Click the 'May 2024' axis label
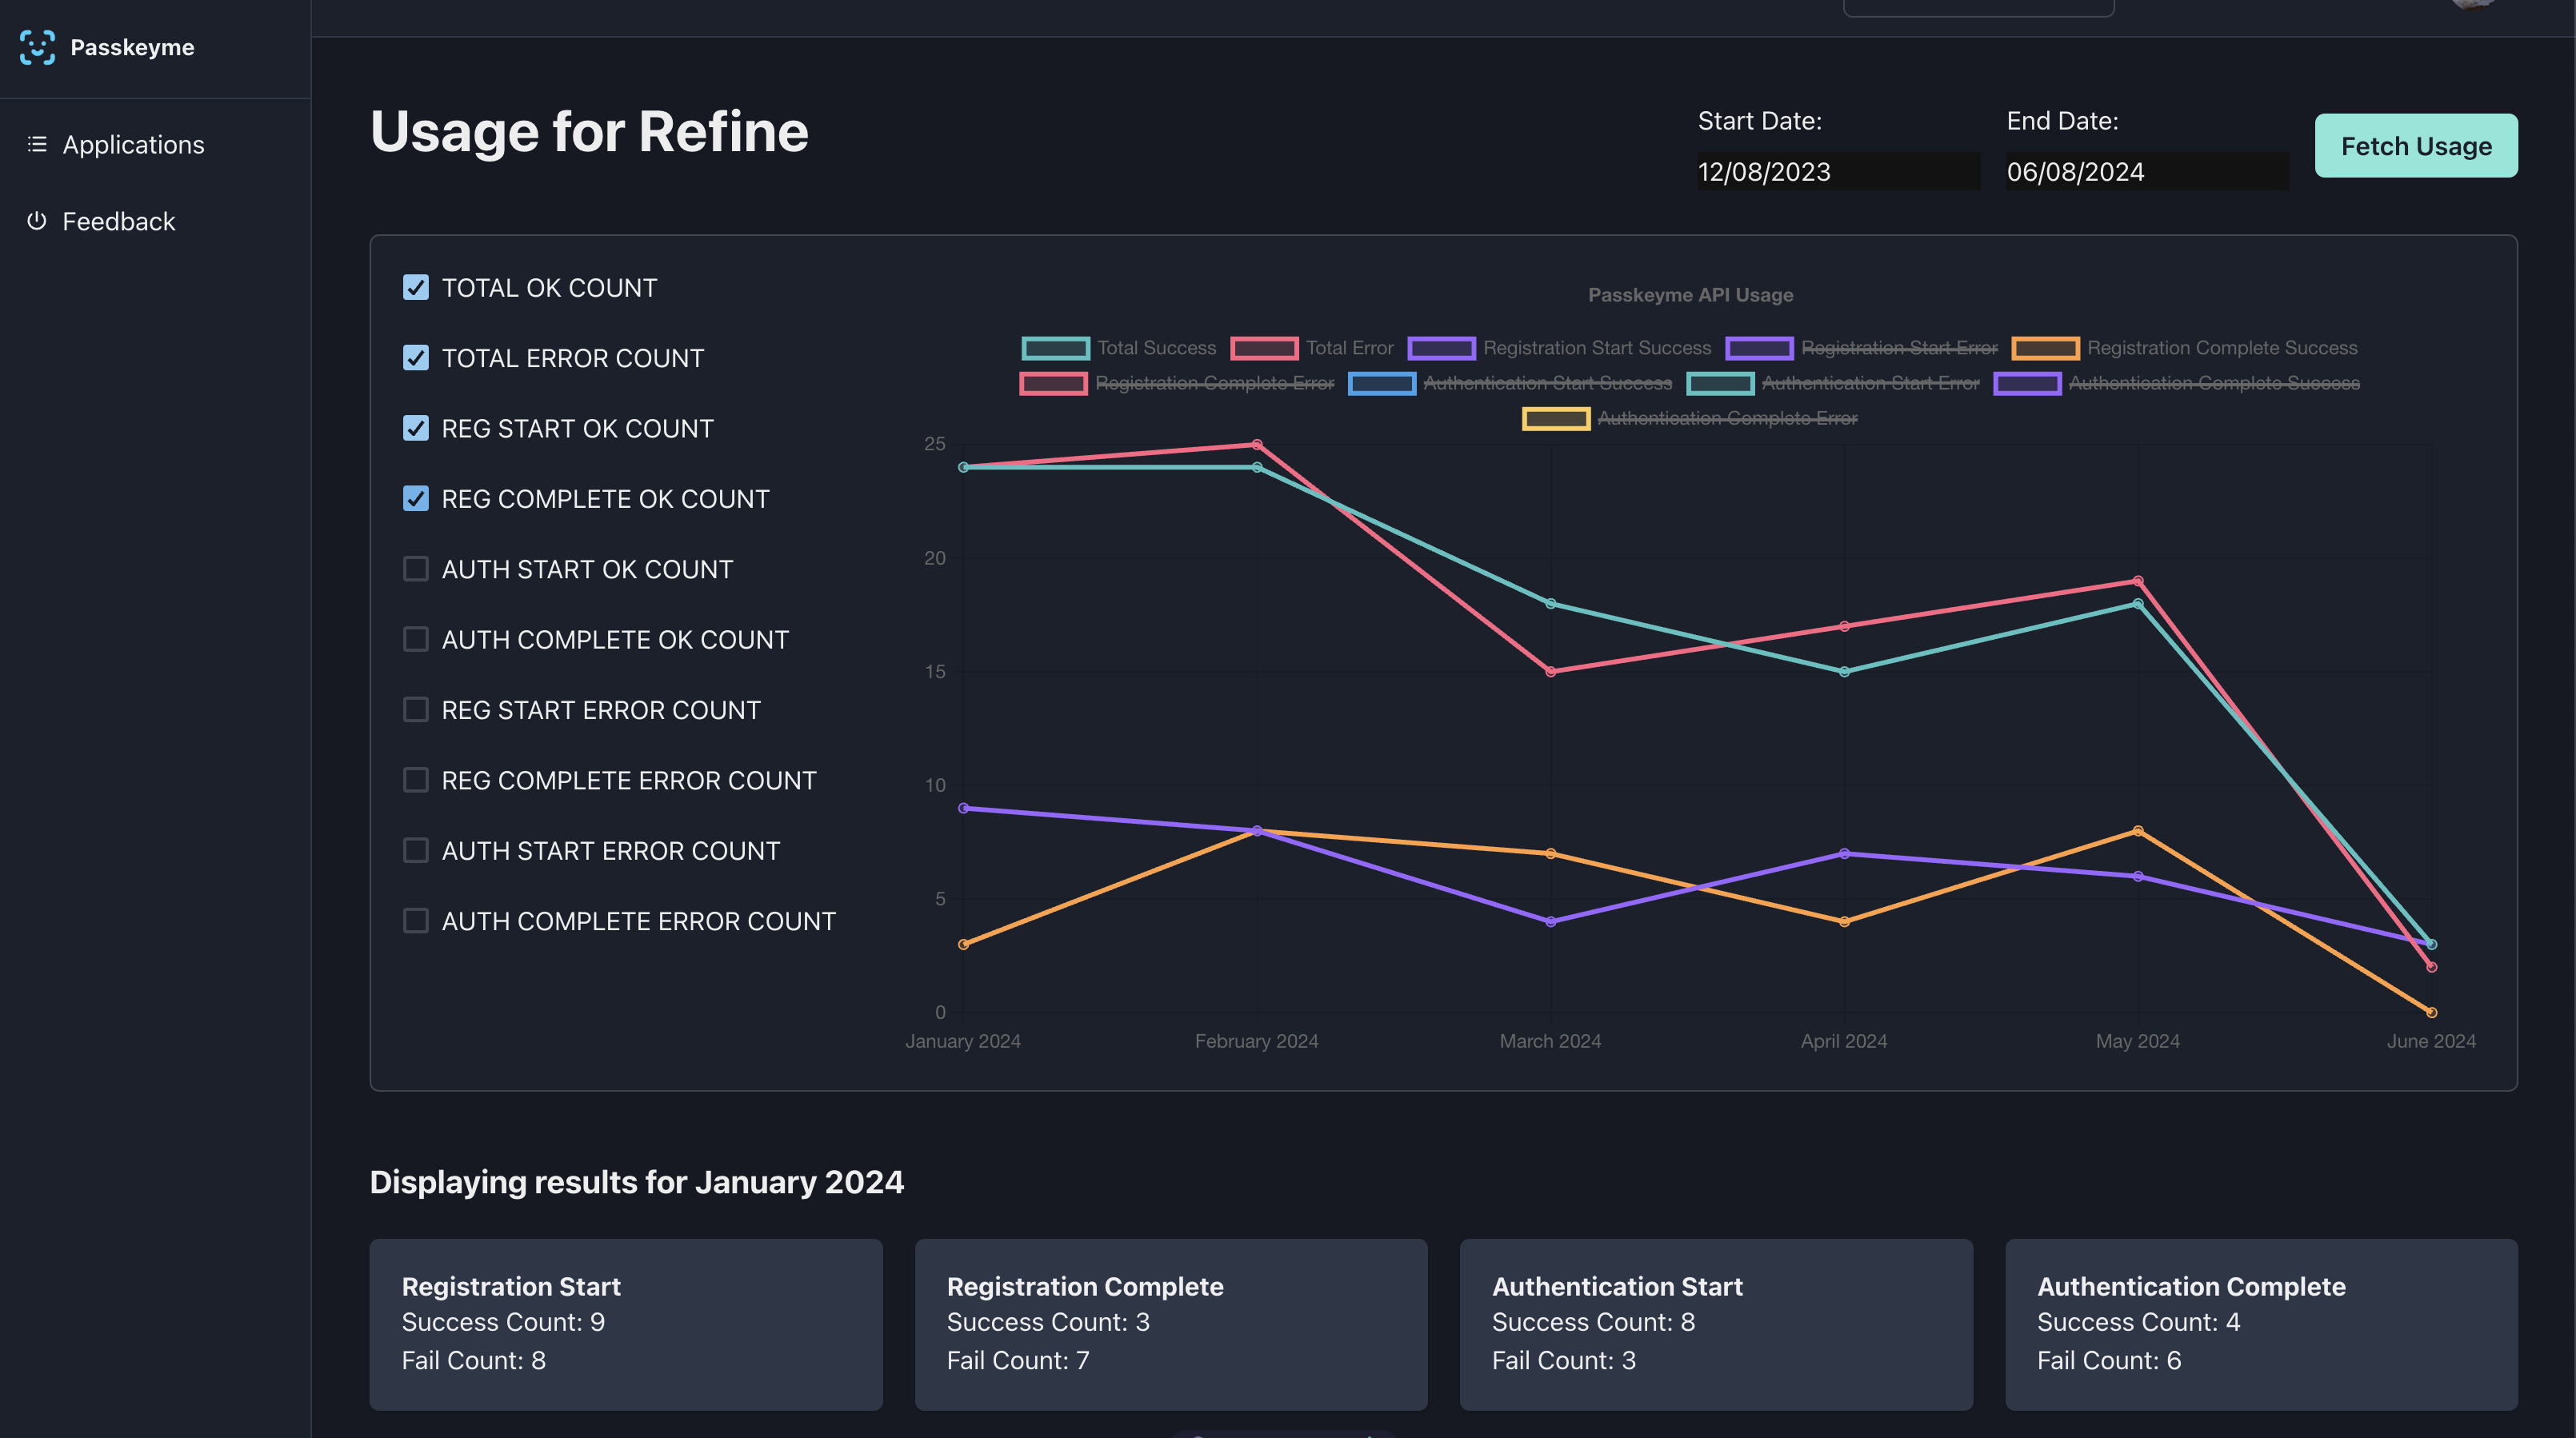The height and width of the screenshot is (1438, 2576). pos(2138,1041)
